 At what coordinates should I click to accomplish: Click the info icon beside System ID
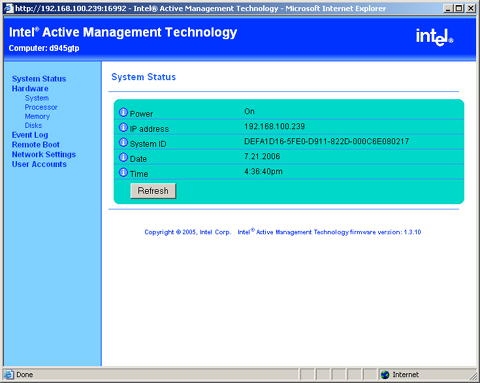(x=123, y=142)
